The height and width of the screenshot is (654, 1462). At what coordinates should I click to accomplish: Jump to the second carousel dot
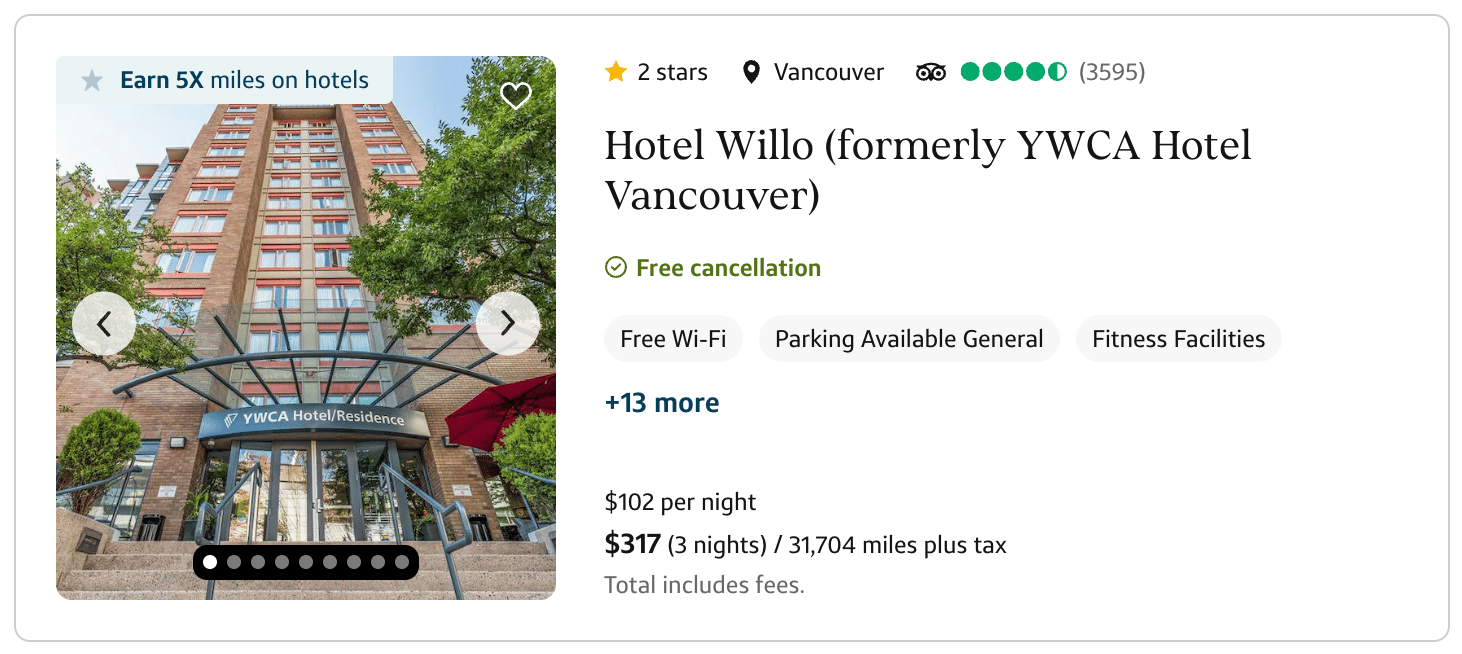coord(234,562)
